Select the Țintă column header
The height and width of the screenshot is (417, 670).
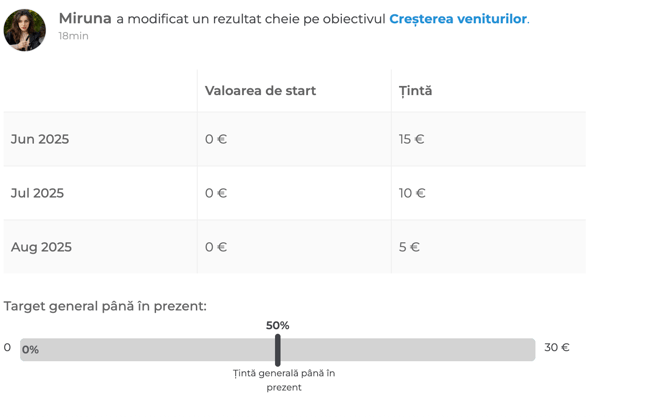(415, 91)
